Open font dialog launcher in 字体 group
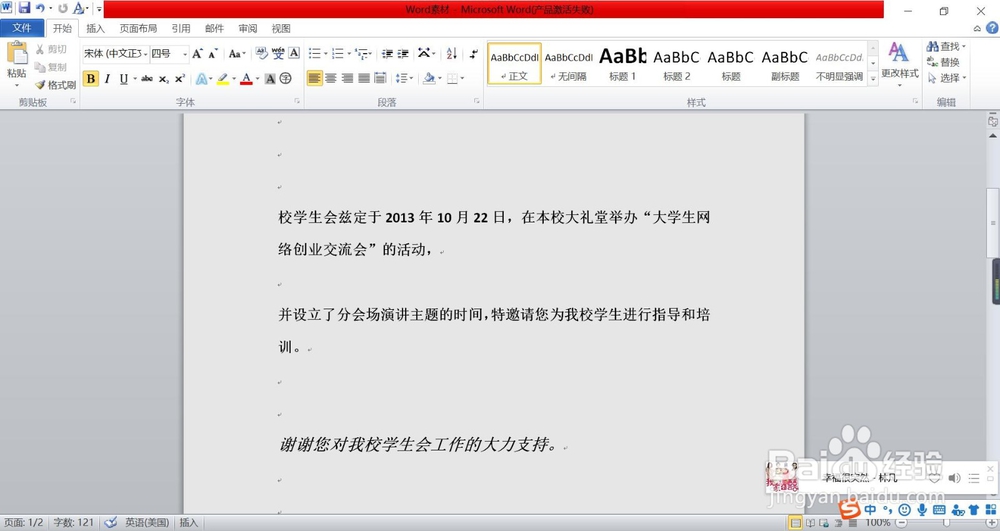Viewport: 1000px width, 531px height. click(x=297, y=101)
